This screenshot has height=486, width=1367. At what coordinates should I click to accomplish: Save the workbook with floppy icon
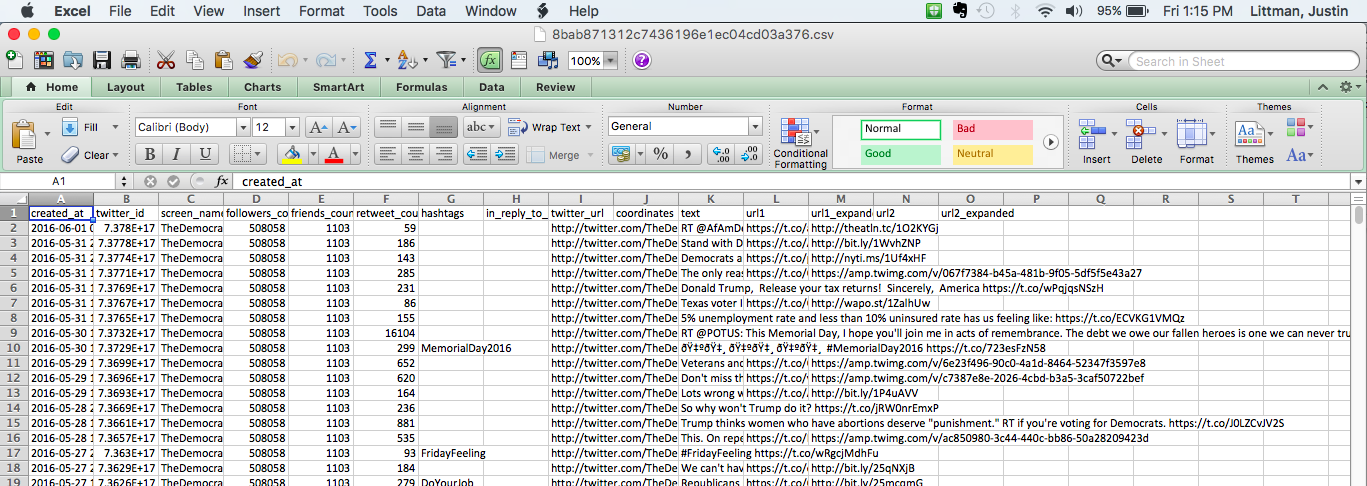(102, 60)
